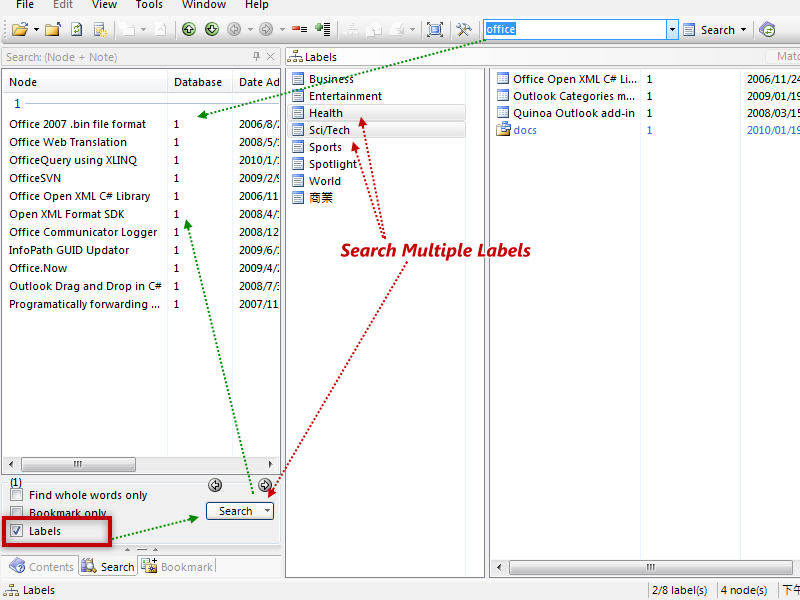Click into the toolbar search box containing 'office'
This screenshot has height=600, width=800.
[574, 30]
